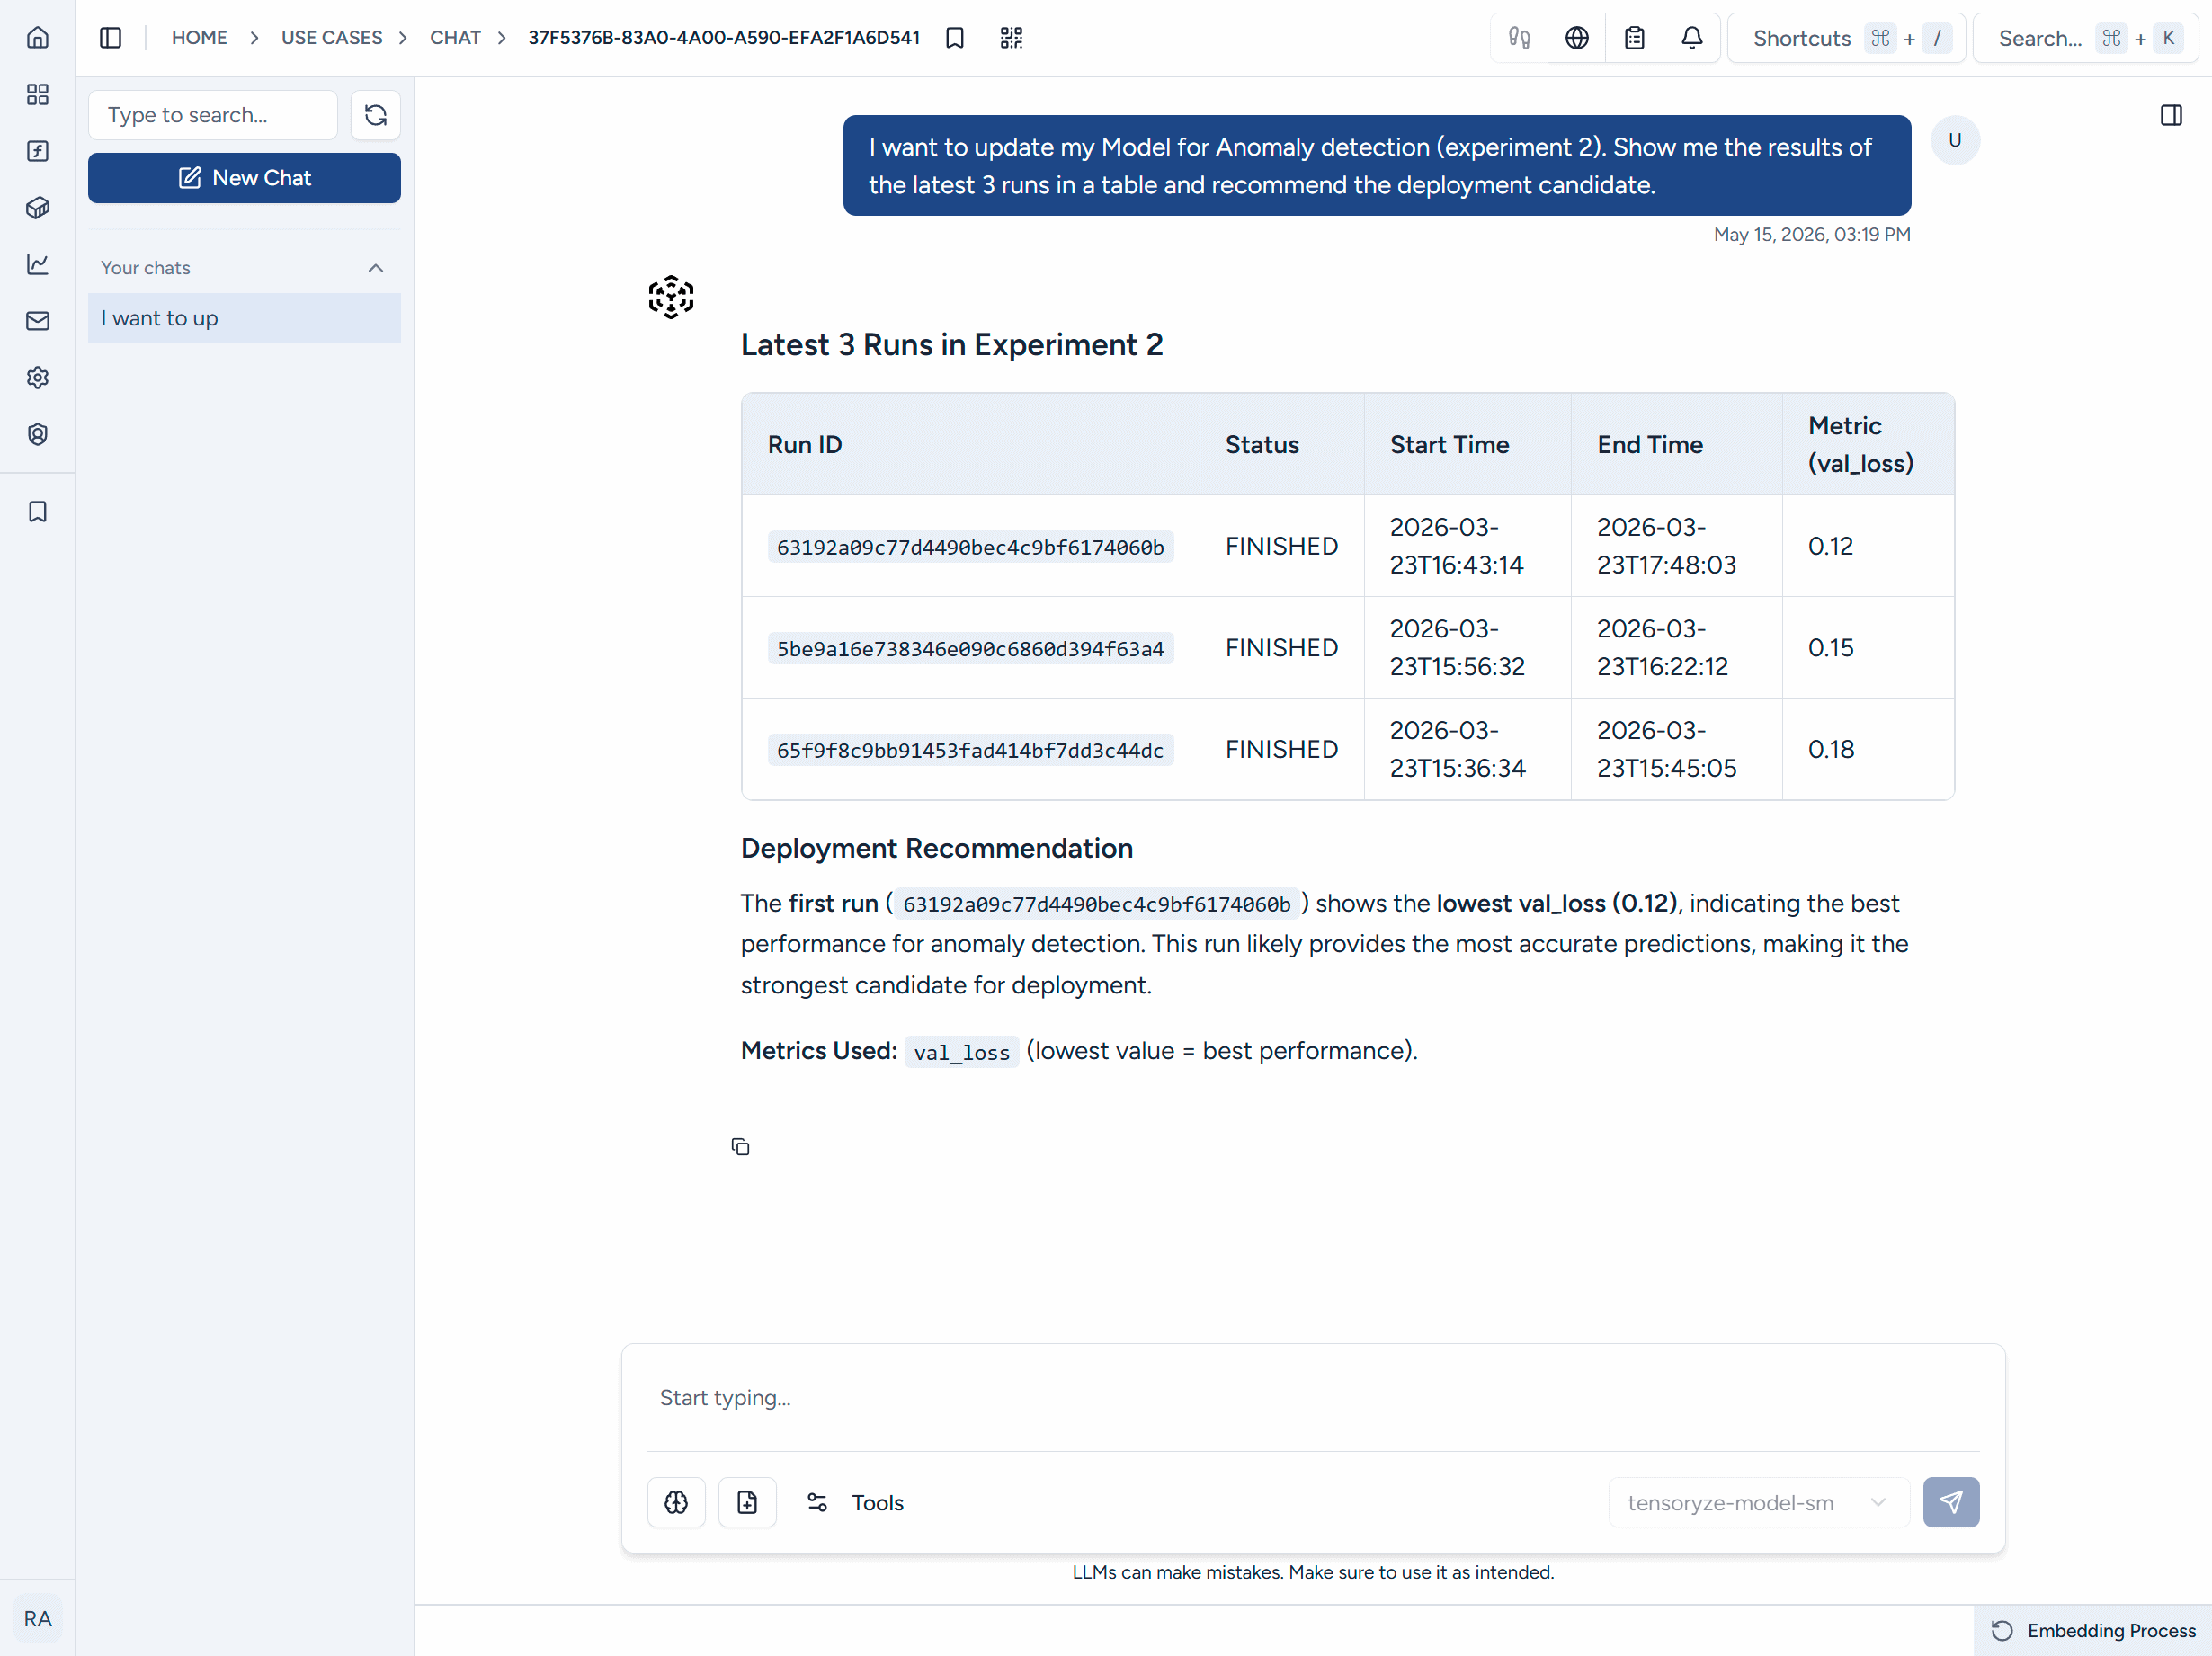The height and width of the screenshot is (1656, 2212).
Task: Open the Search command button
Action: point(2085,38)
